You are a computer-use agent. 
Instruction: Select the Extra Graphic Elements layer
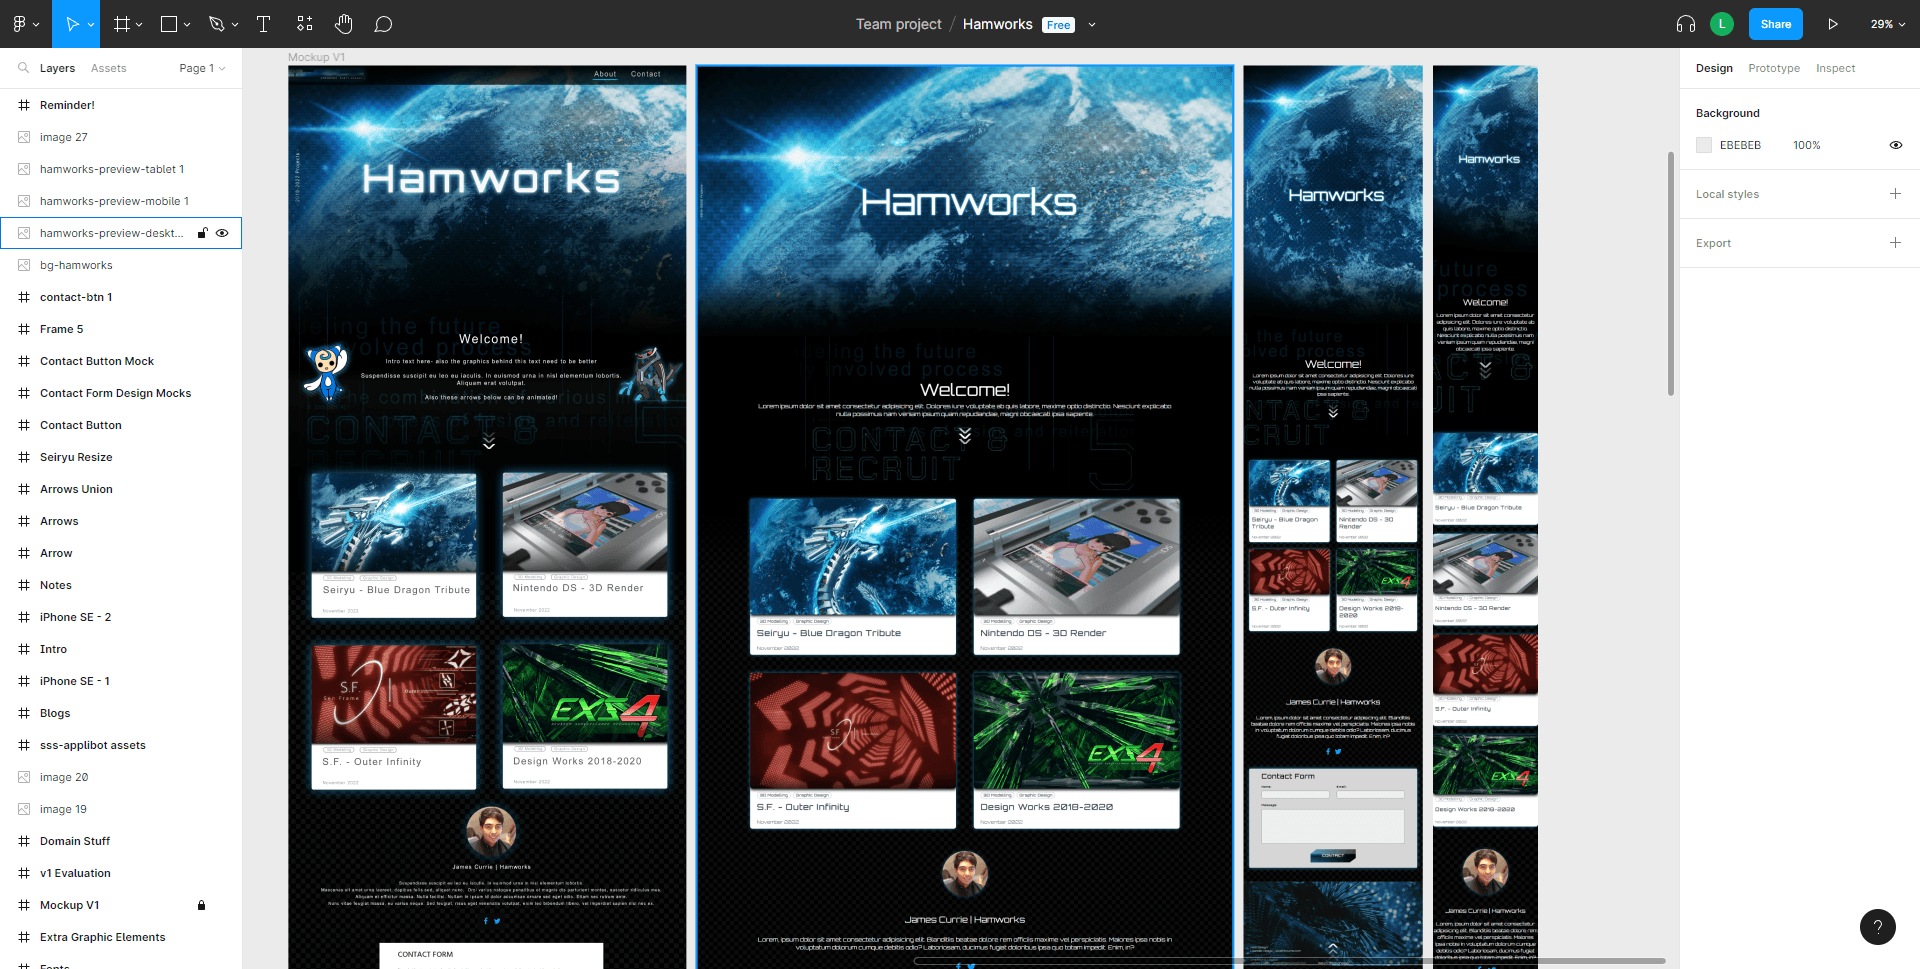[x=121, y=937]
